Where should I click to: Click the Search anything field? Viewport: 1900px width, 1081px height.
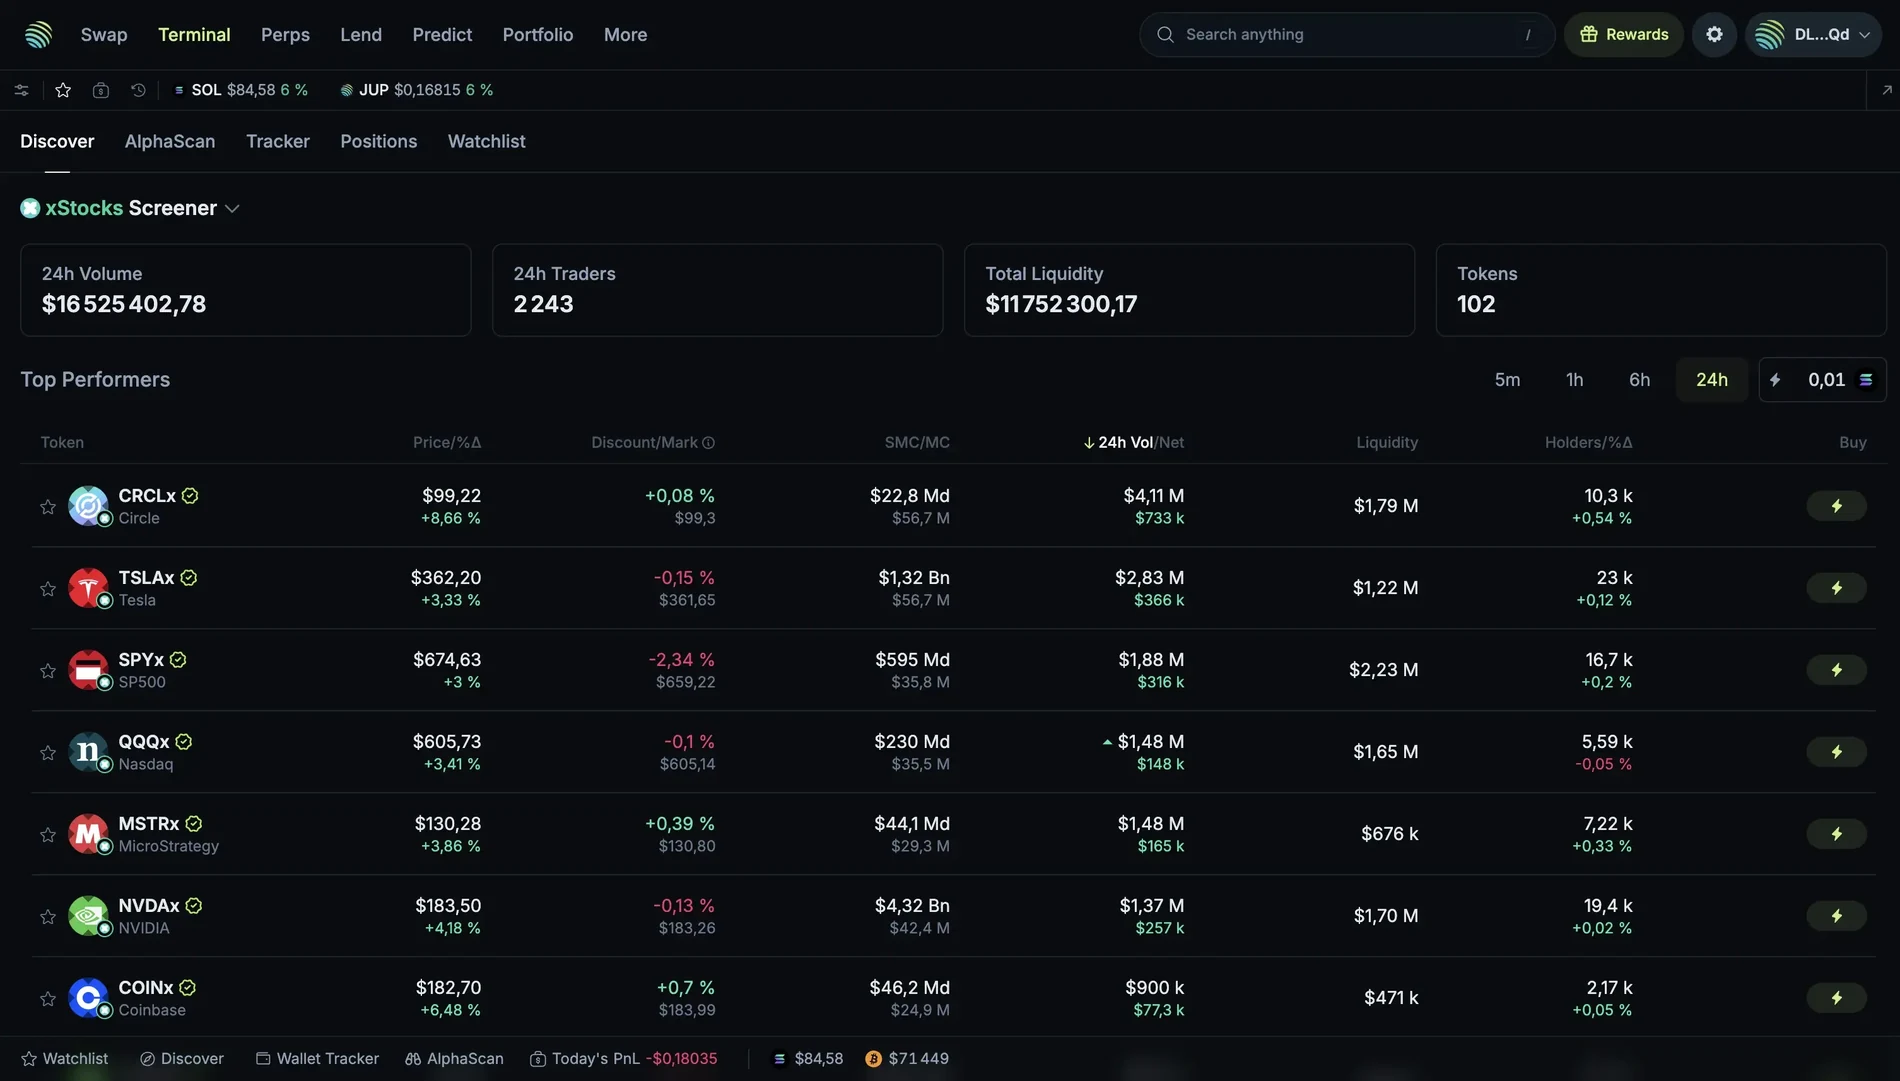pyautogui.click(x=1346, y=34)
